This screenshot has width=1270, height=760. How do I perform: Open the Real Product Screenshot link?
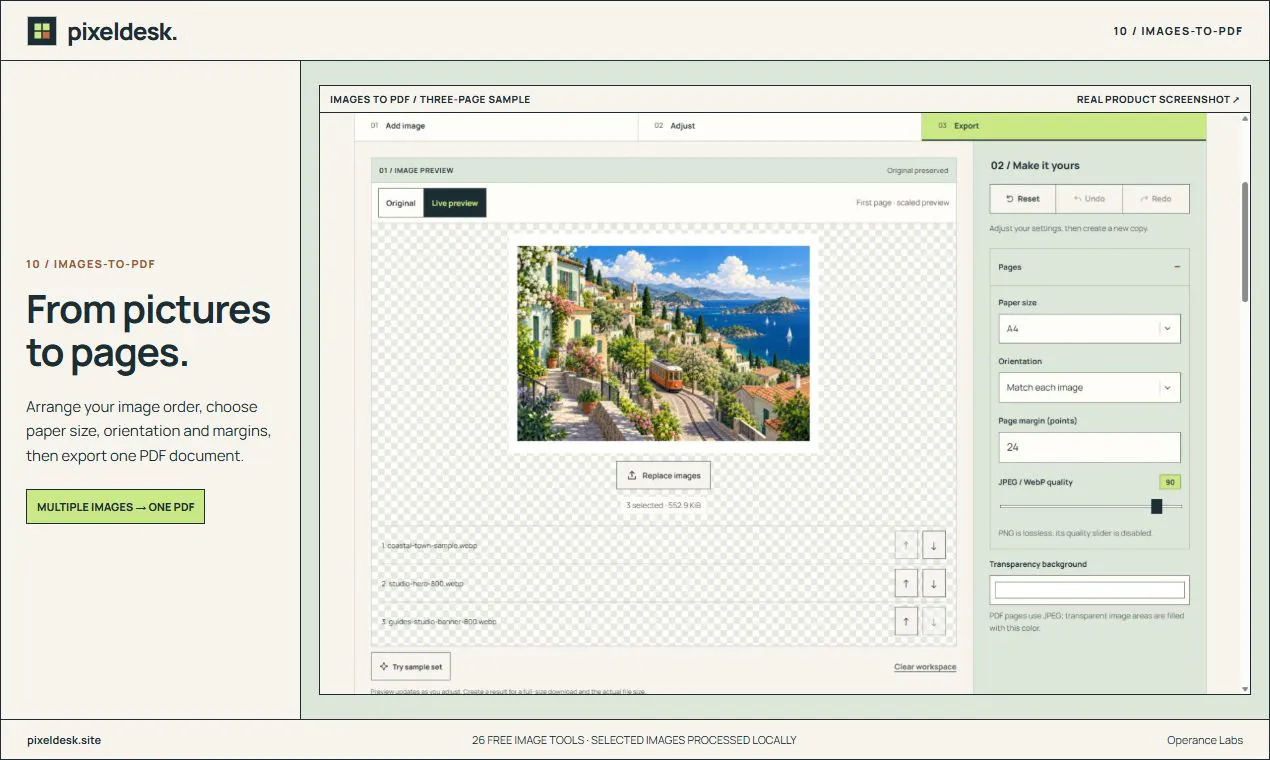[x=1158, y=99]
